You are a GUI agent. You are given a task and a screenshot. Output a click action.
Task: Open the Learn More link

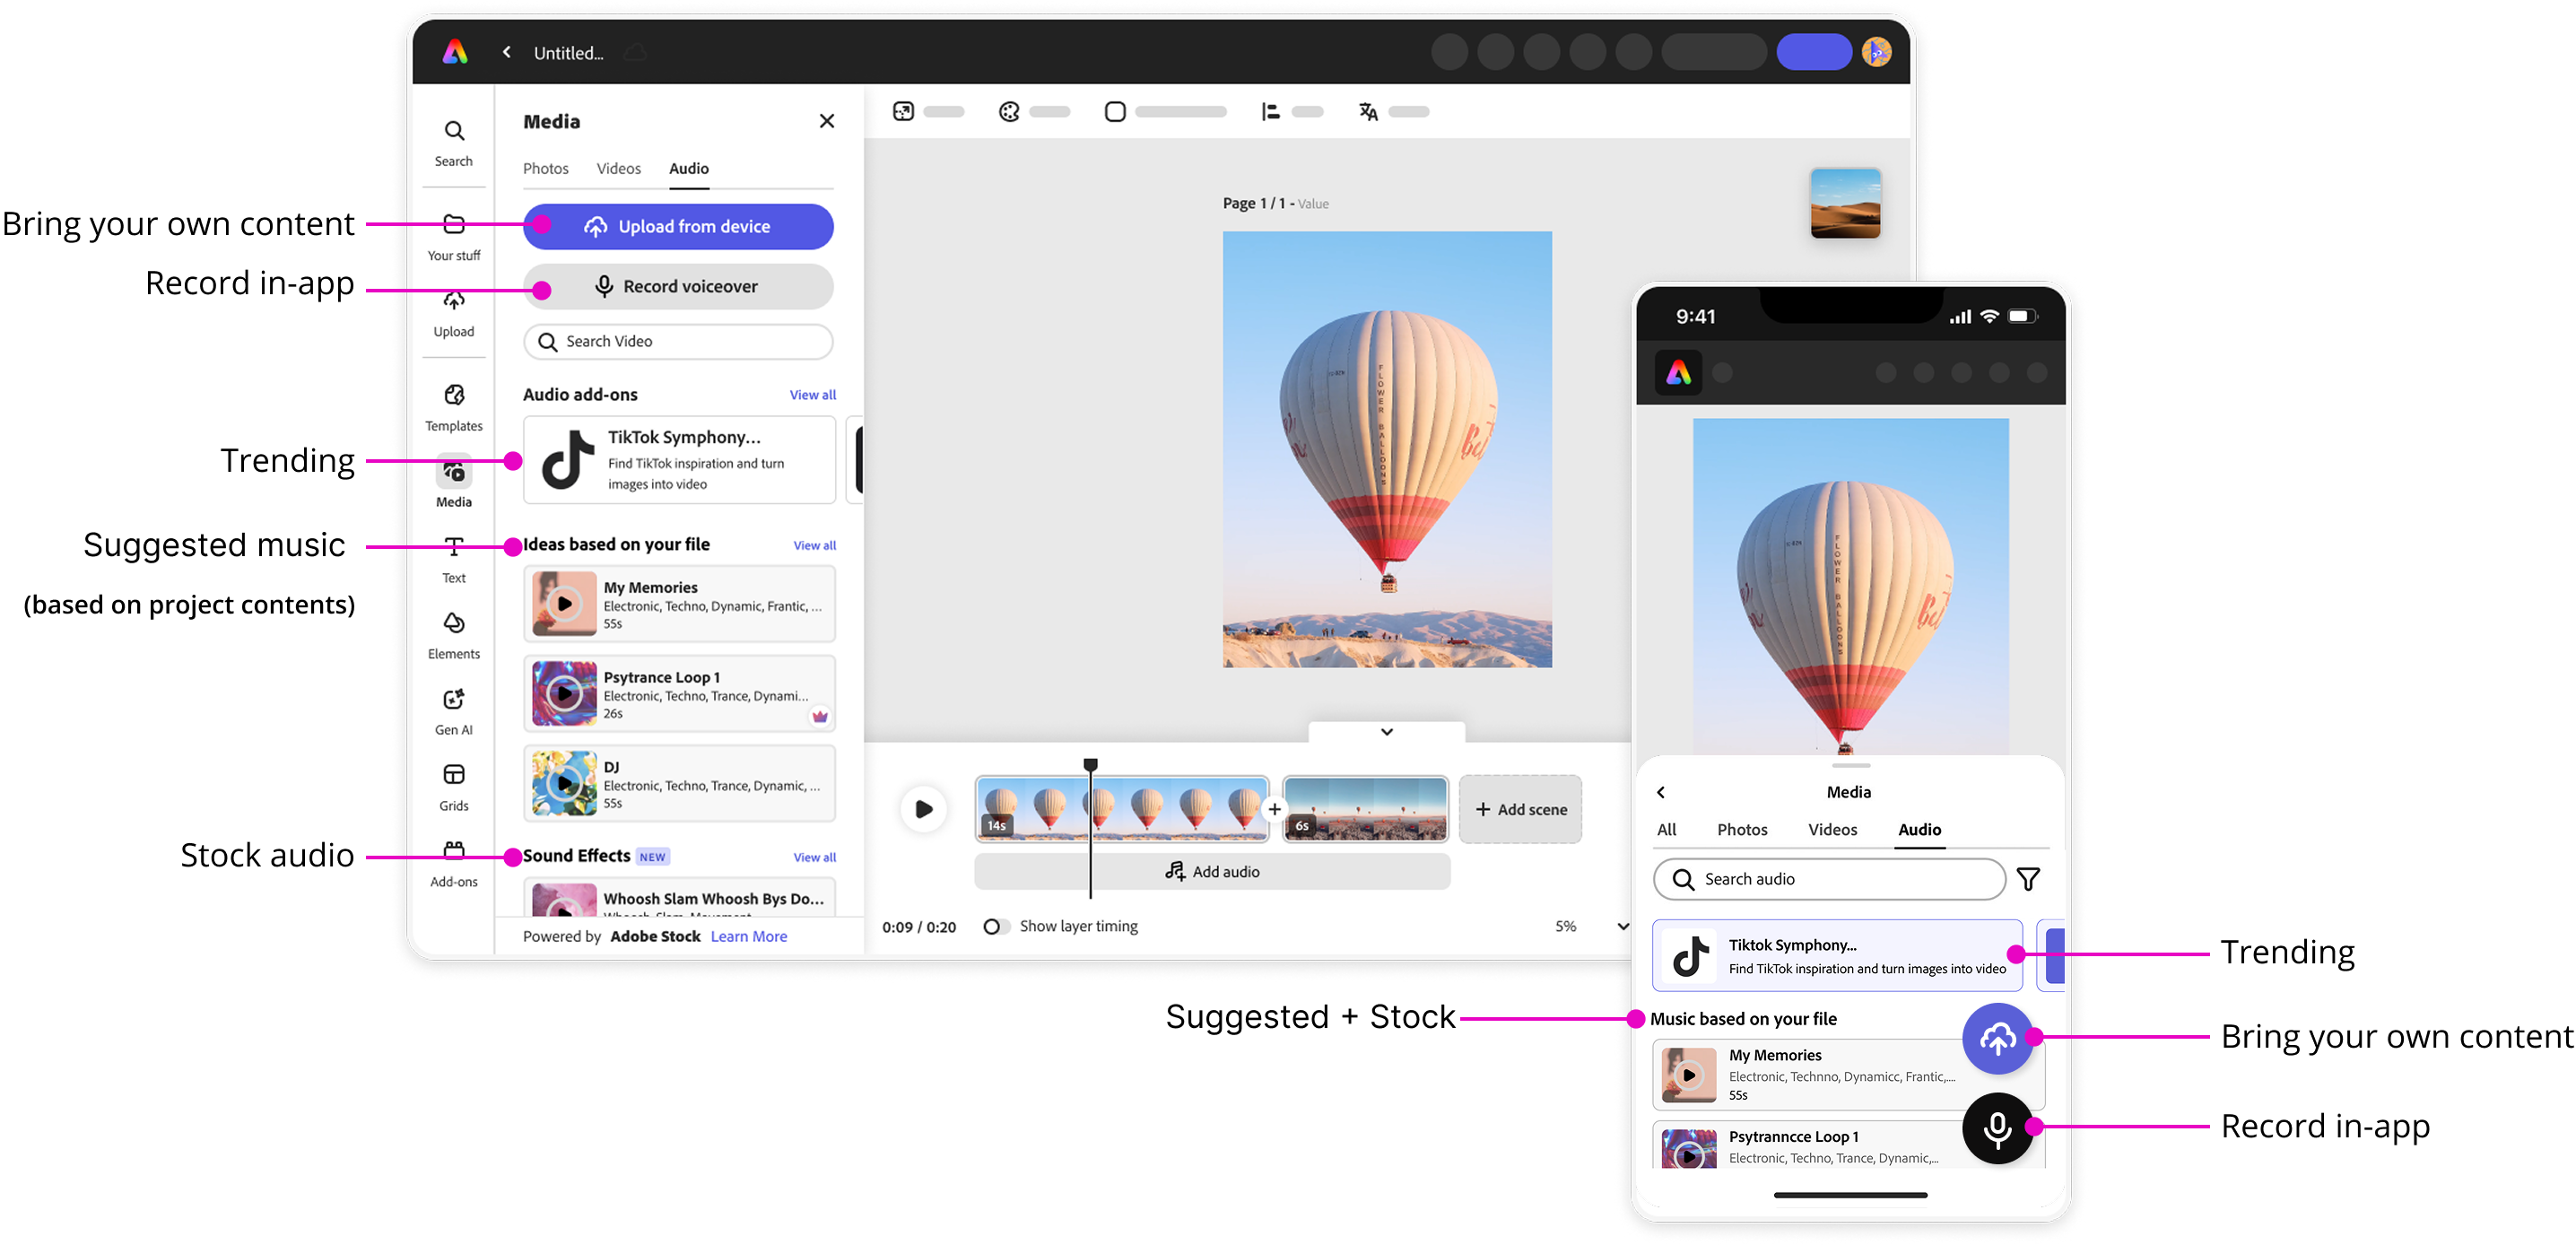(x=748, y=937)
